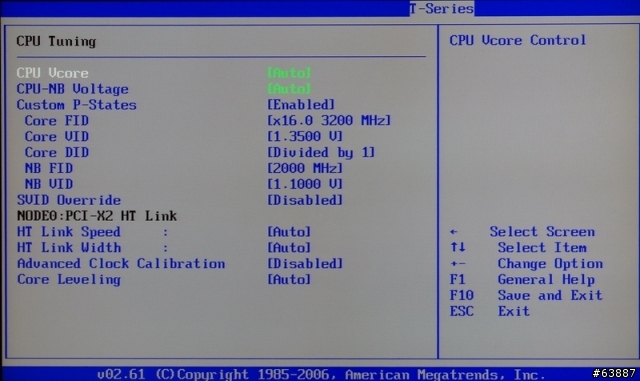This screenshot has height=381, width=640.
Task: Click the CPU Tuning page title
Action: point(56,41)
